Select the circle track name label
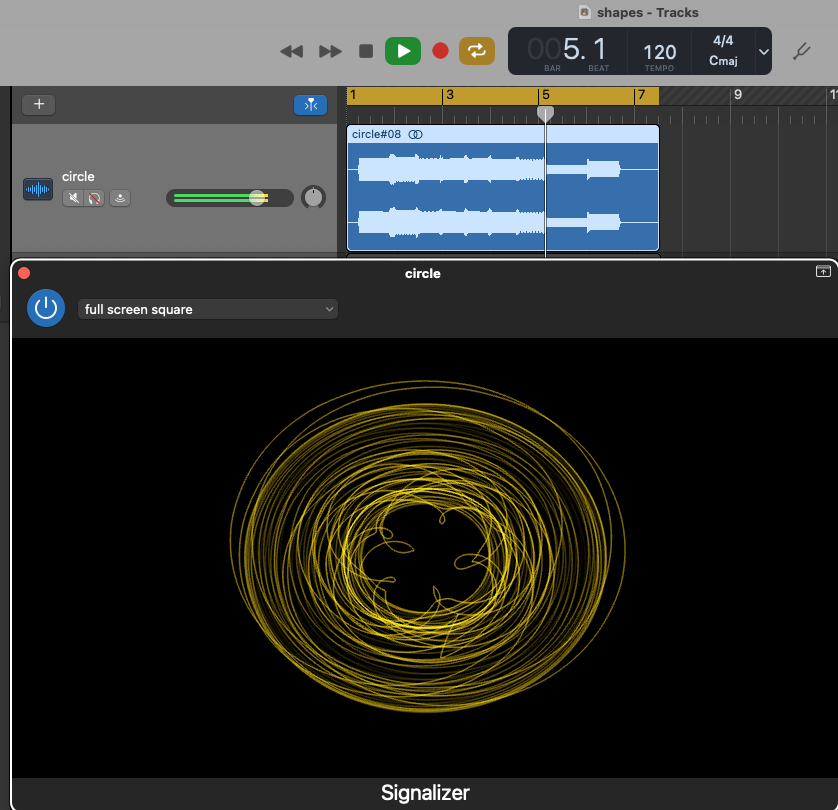Viewport: 838px width, 810px height. (x=78, y=176)
